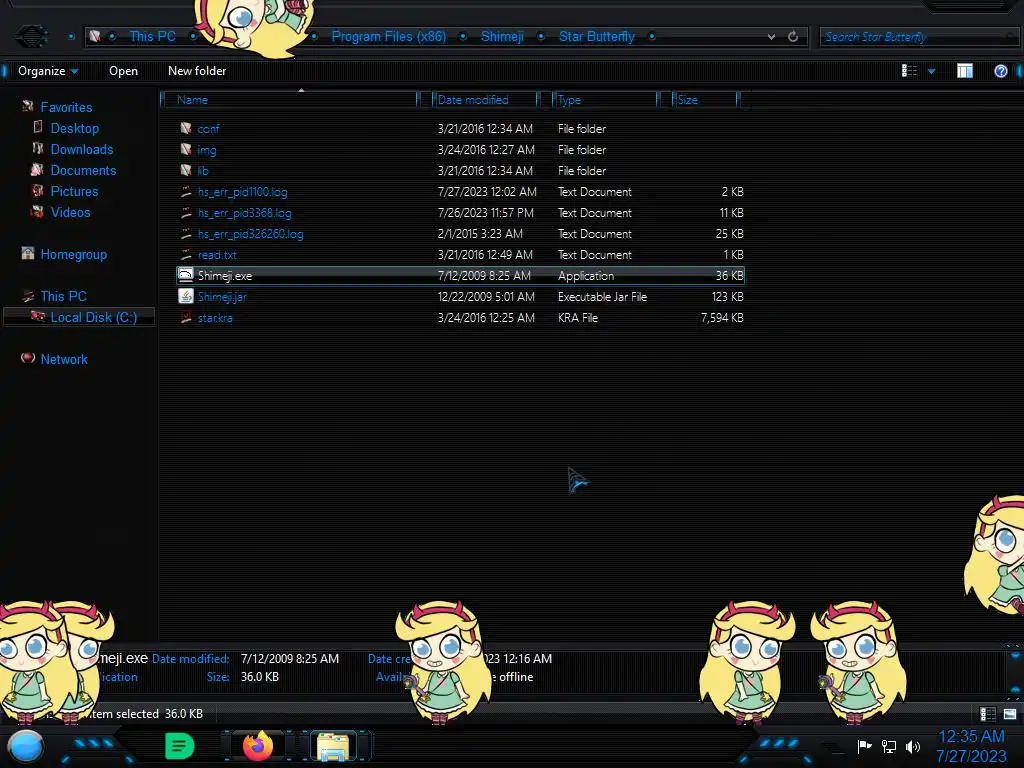Select the read.txt file name
The width and height of the screenshot is (1024, 768).
[217, 255]
